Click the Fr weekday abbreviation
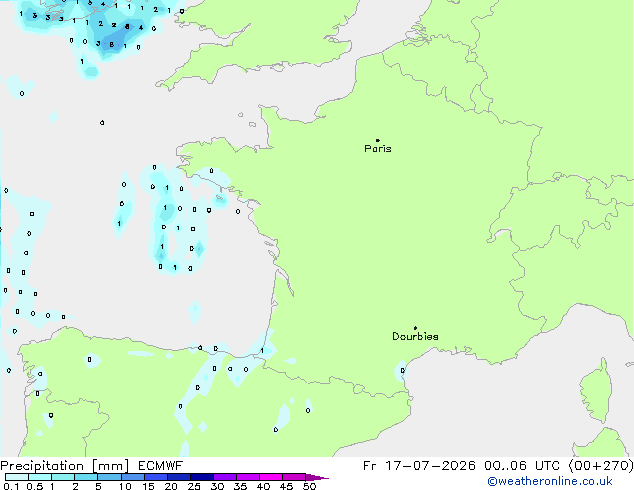Image resolution: width=634 pixels, height=490 pixels. click(369, 466)
